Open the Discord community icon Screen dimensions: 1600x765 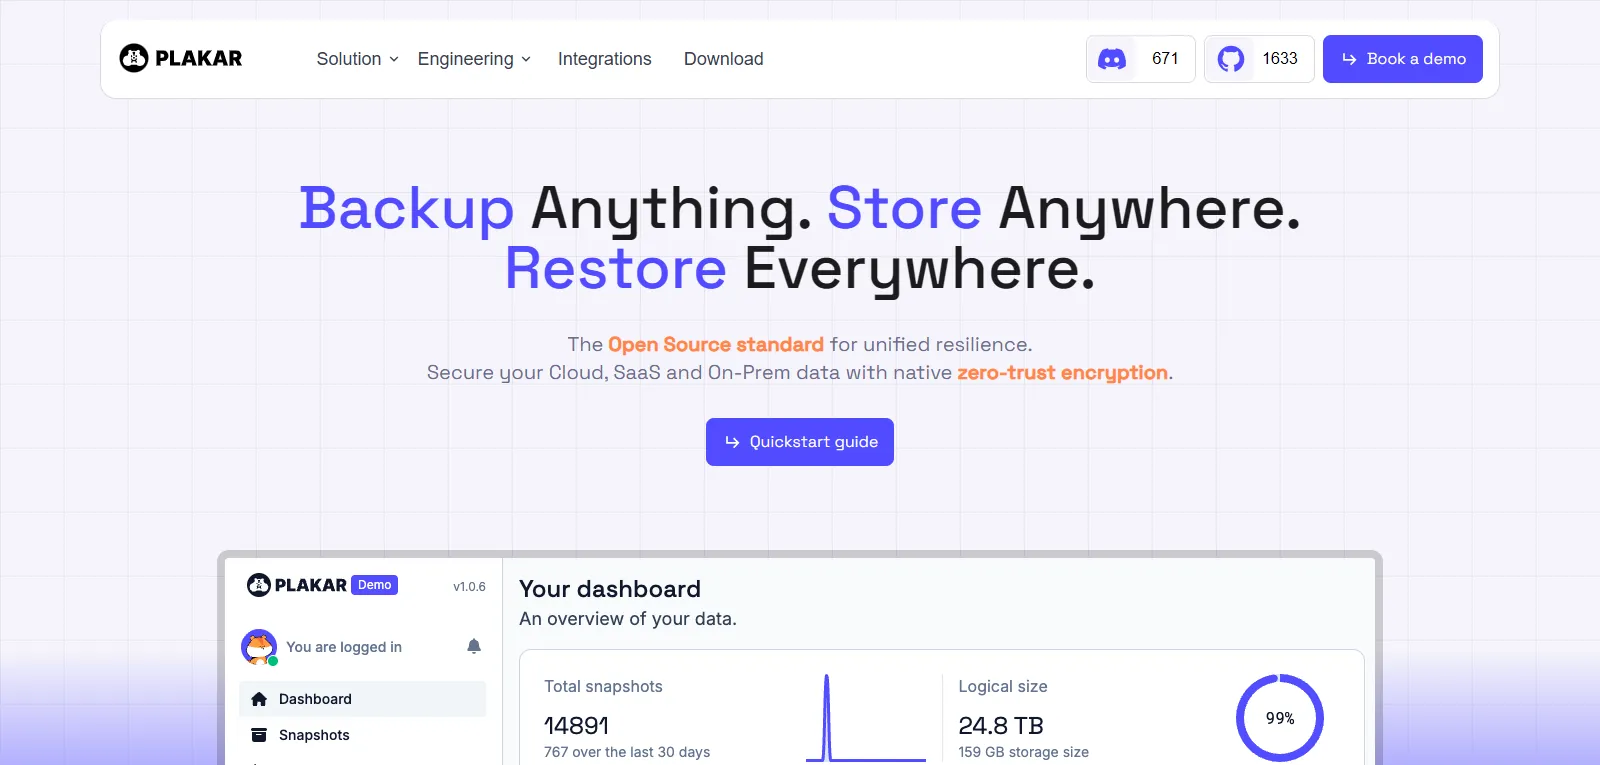pyautogui.click(x=1112, y=59)
